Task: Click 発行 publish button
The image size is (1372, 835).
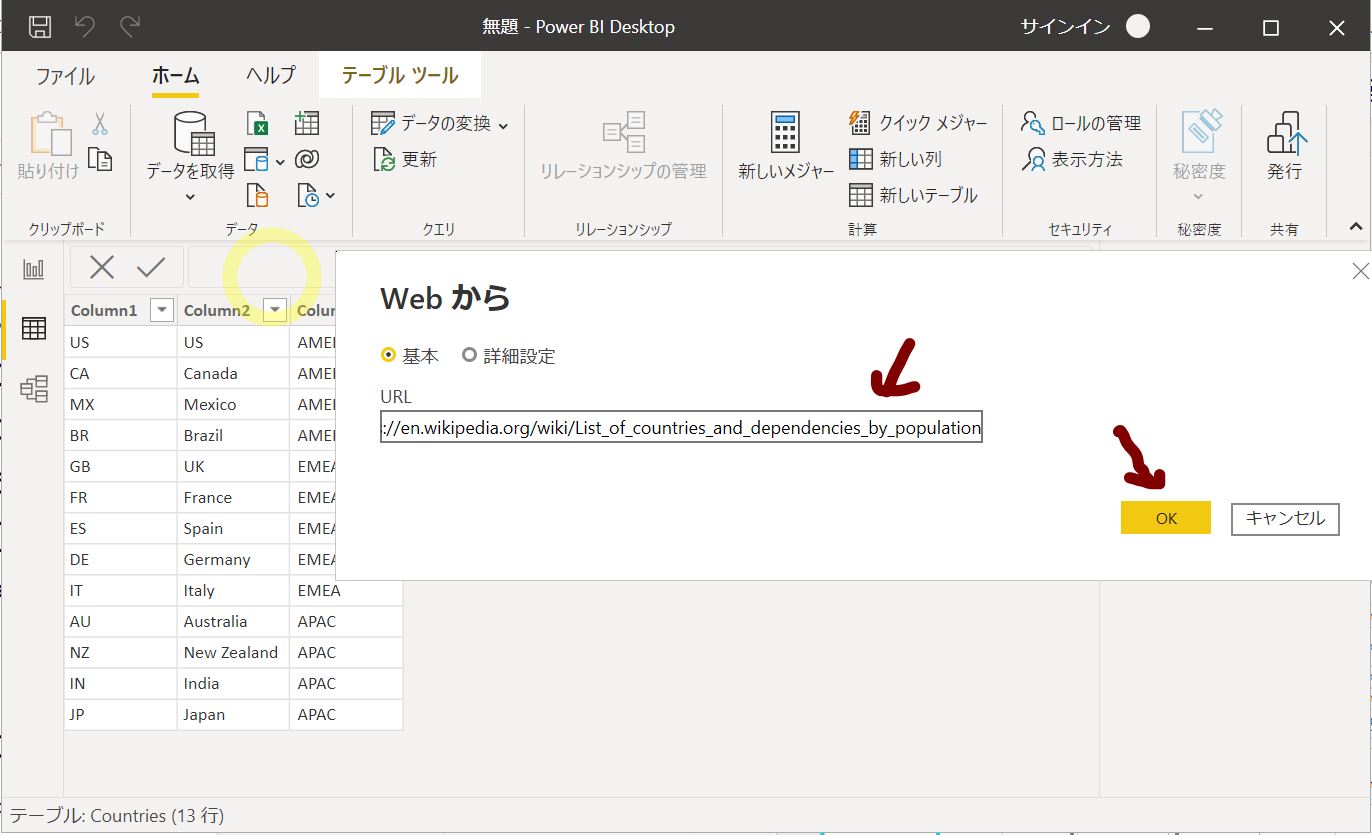Action: coord(1285,146)
